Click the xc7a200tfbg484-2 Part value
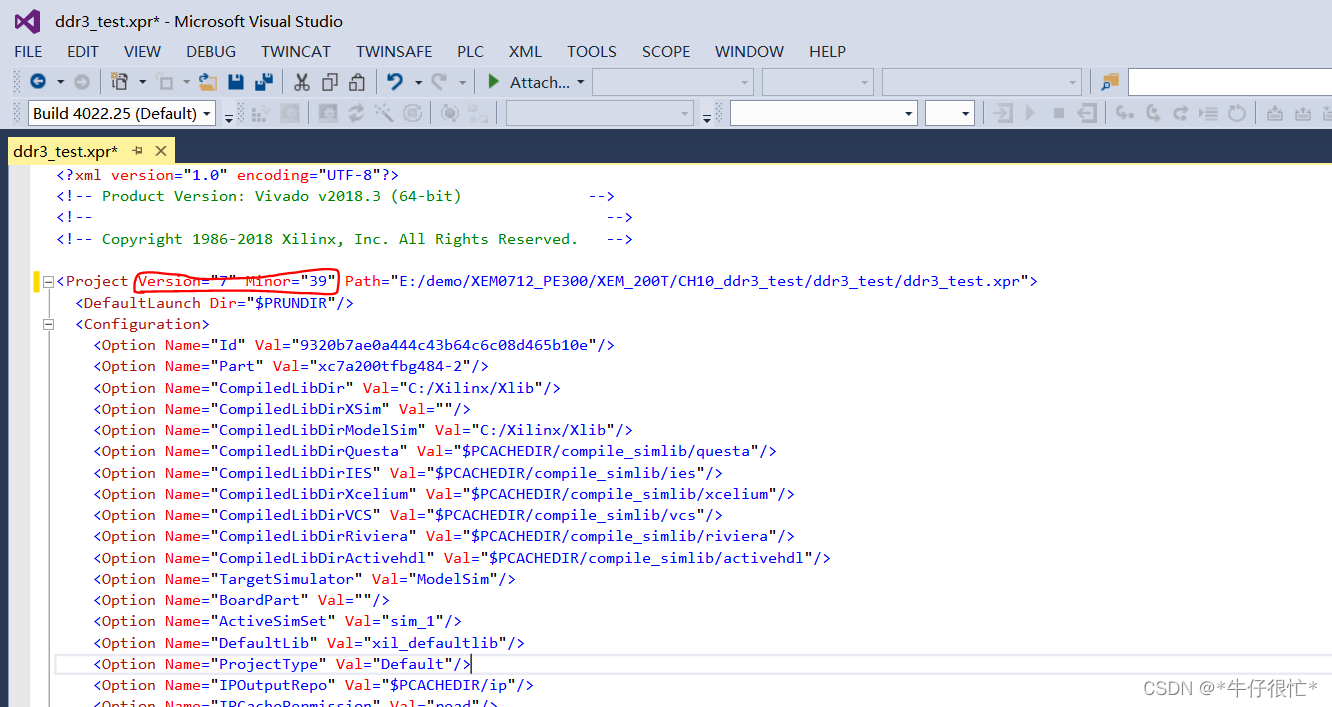Image resolution: width=1332 pixels, height=707 pixels. click(x=389, y=366)
